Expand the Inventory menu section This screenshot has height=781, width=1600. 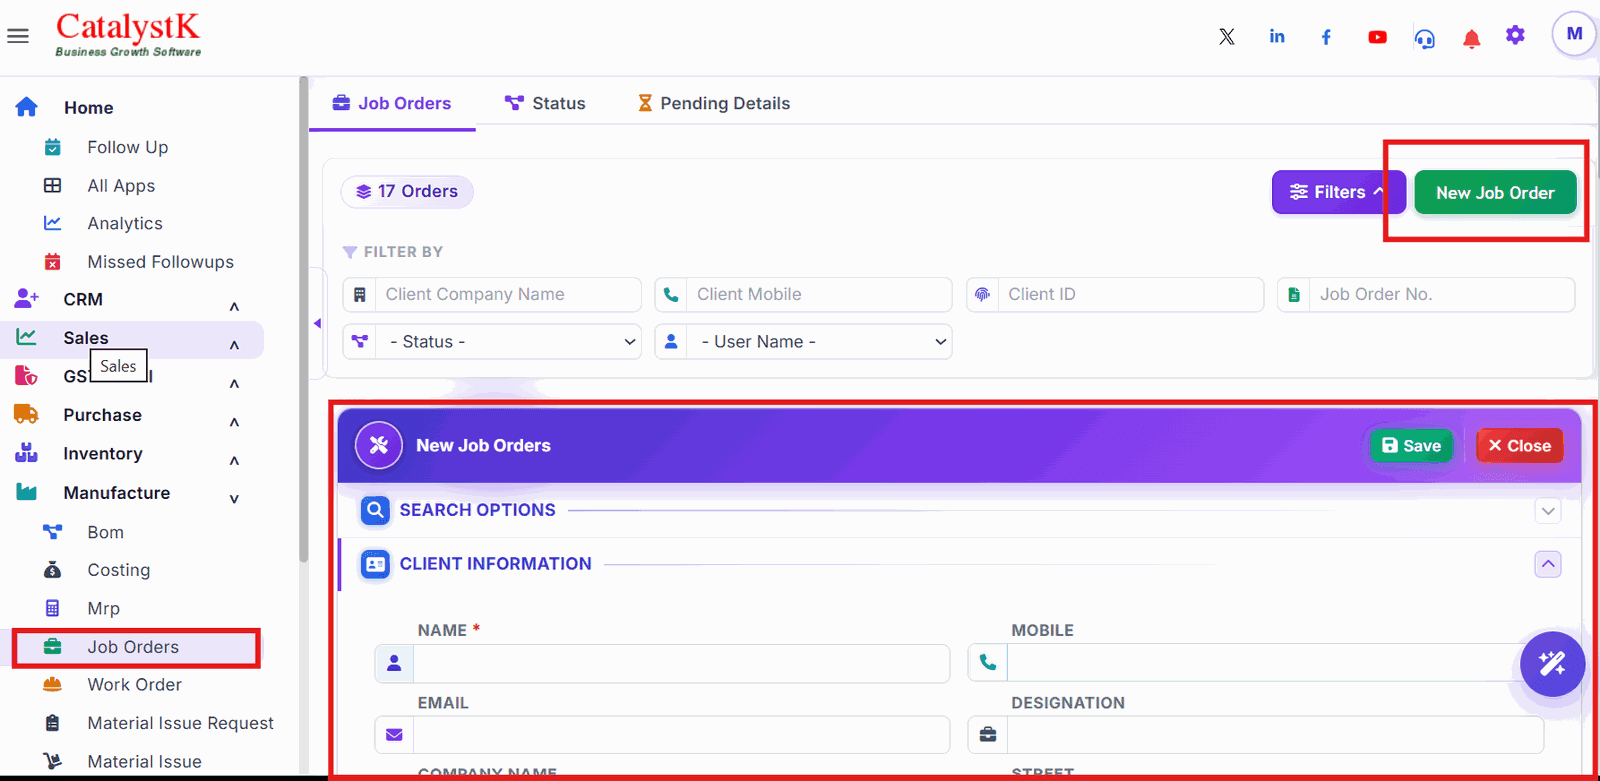234,461
